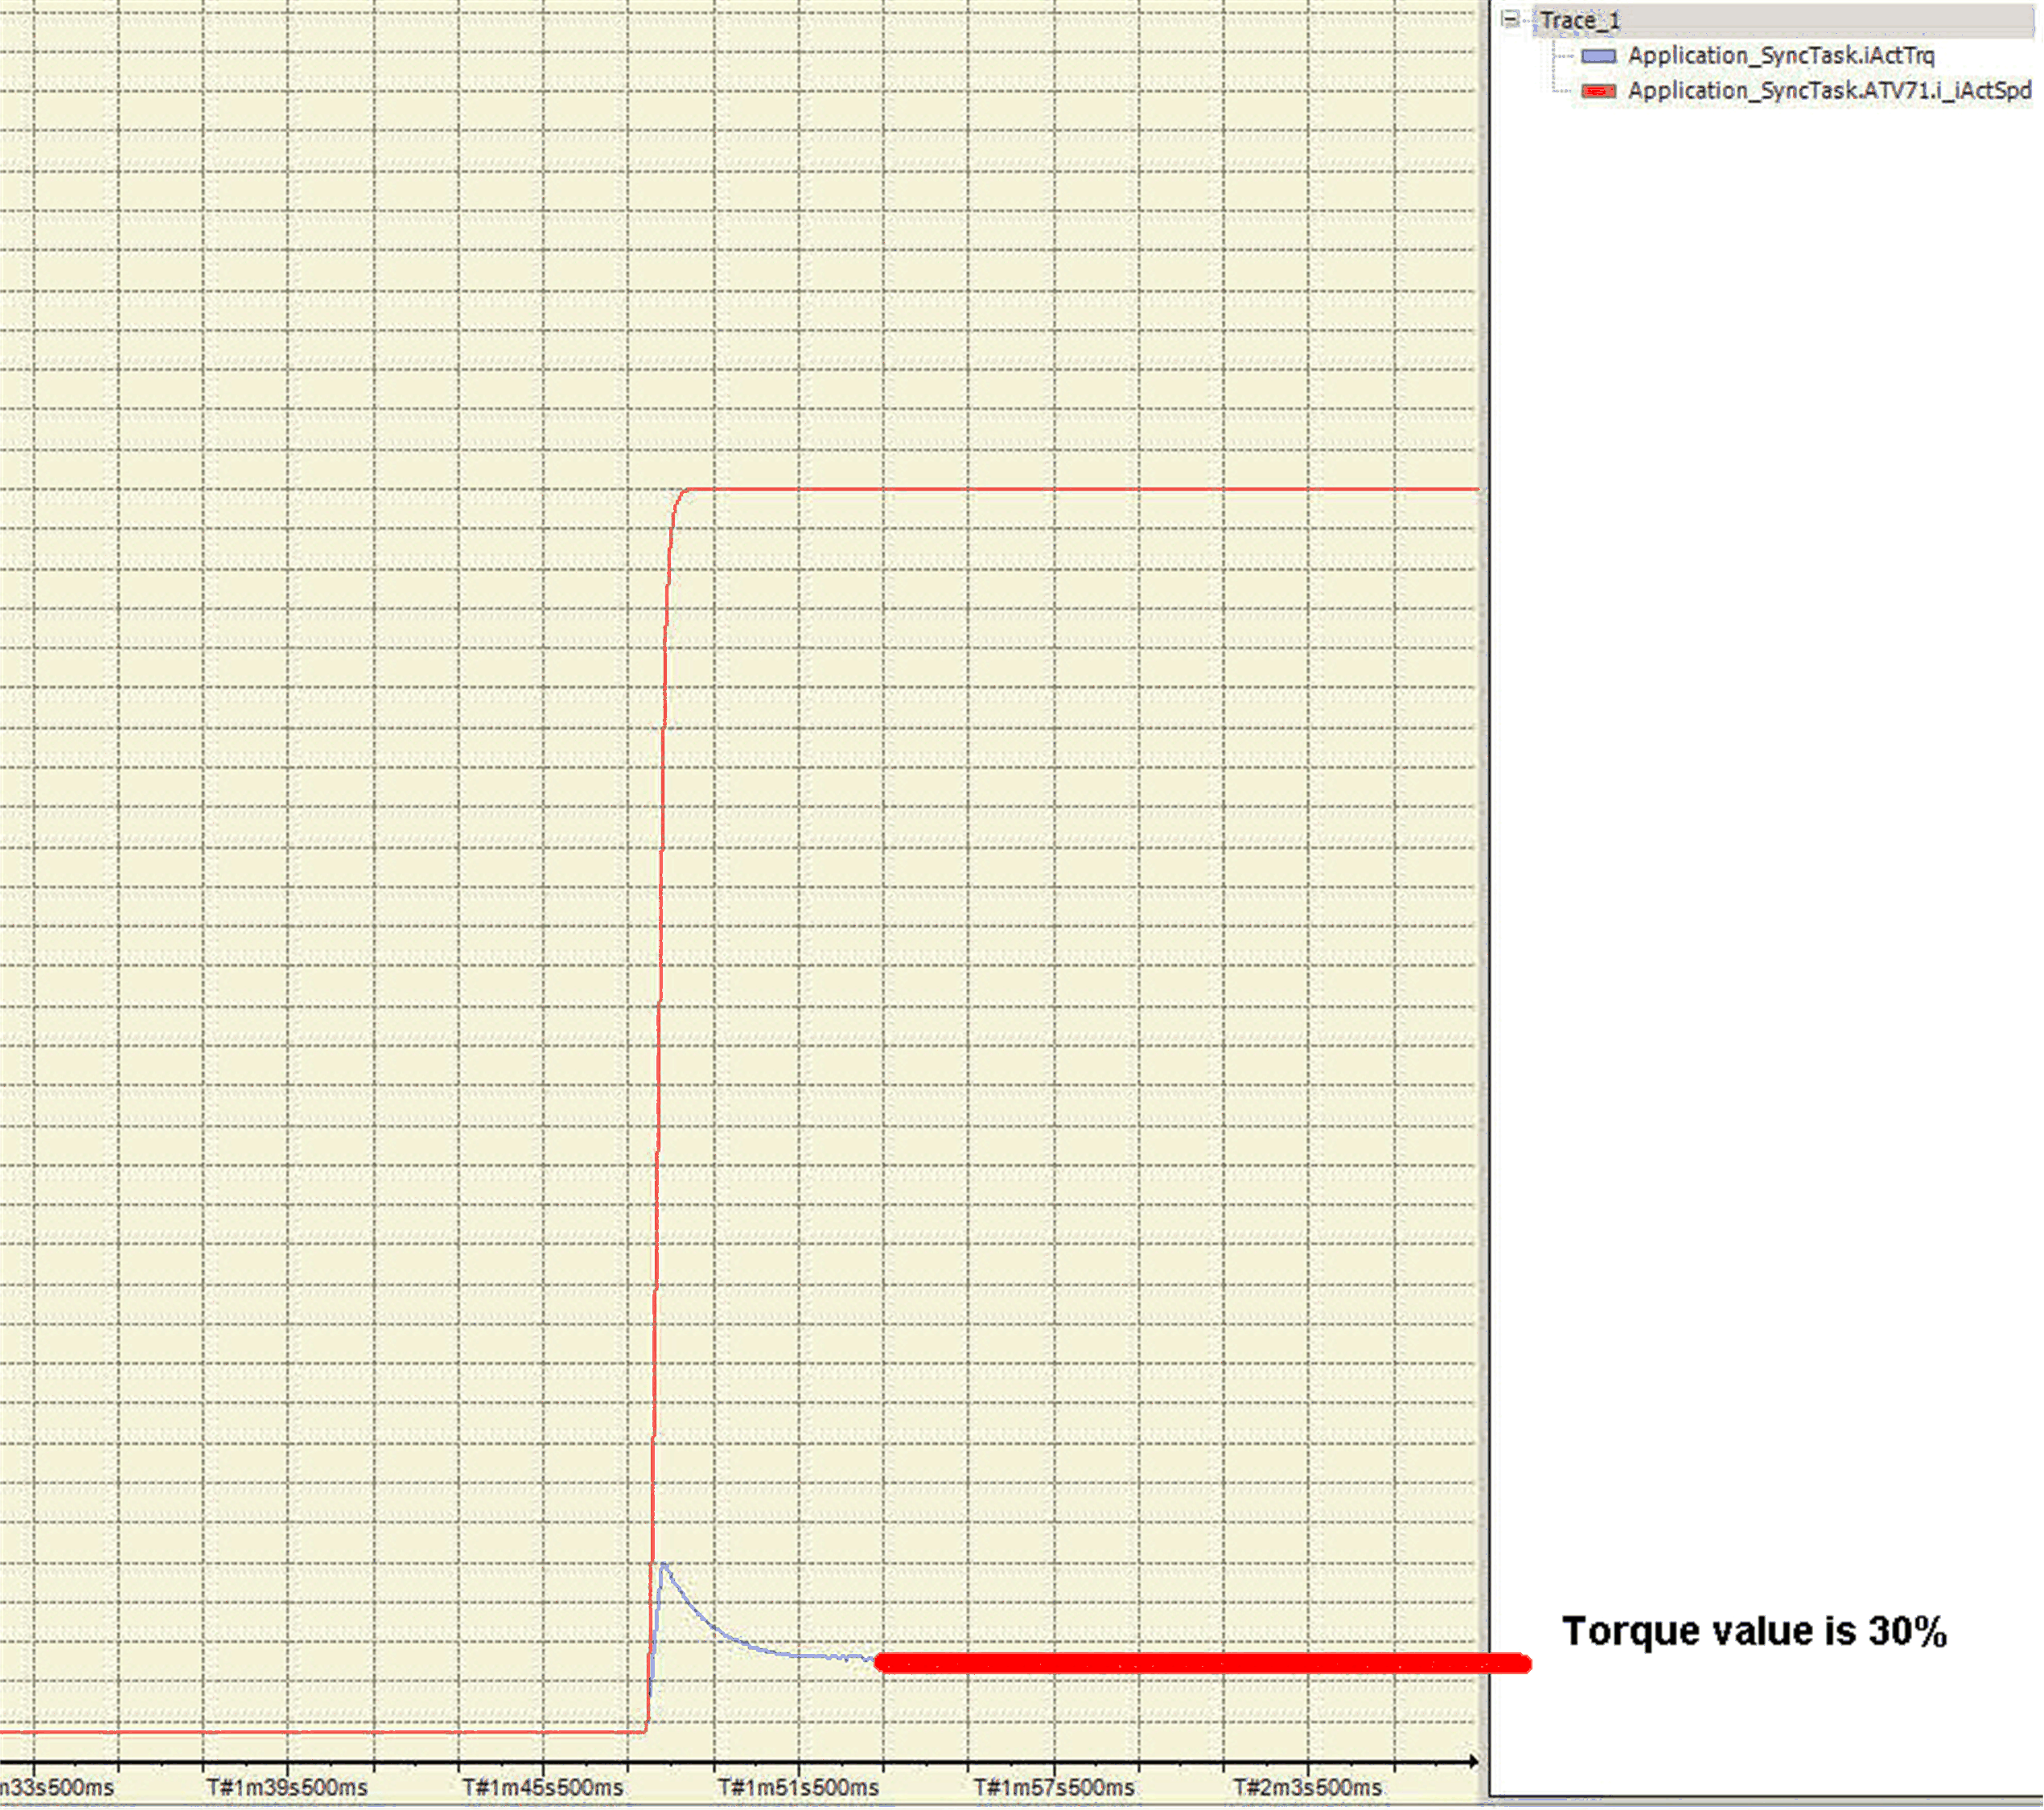Click the T#1m45s500ms time axis label
Viewport: 2044px width, 1810px height.
pyautogui.click(x=542, y=1788)
